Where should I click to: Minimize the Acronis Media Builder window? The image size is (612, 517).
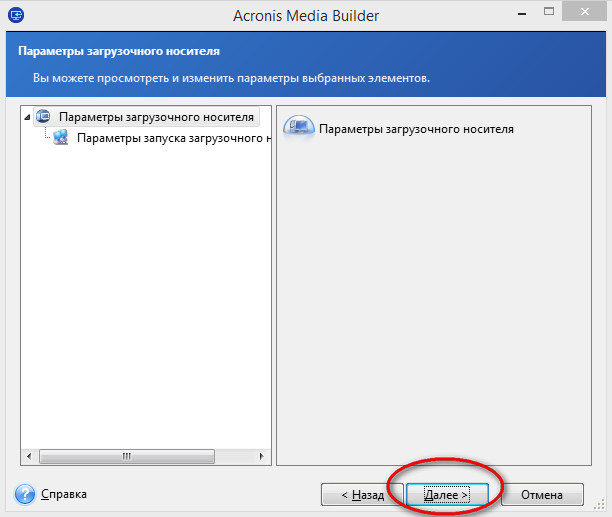[x=522, y=13]
